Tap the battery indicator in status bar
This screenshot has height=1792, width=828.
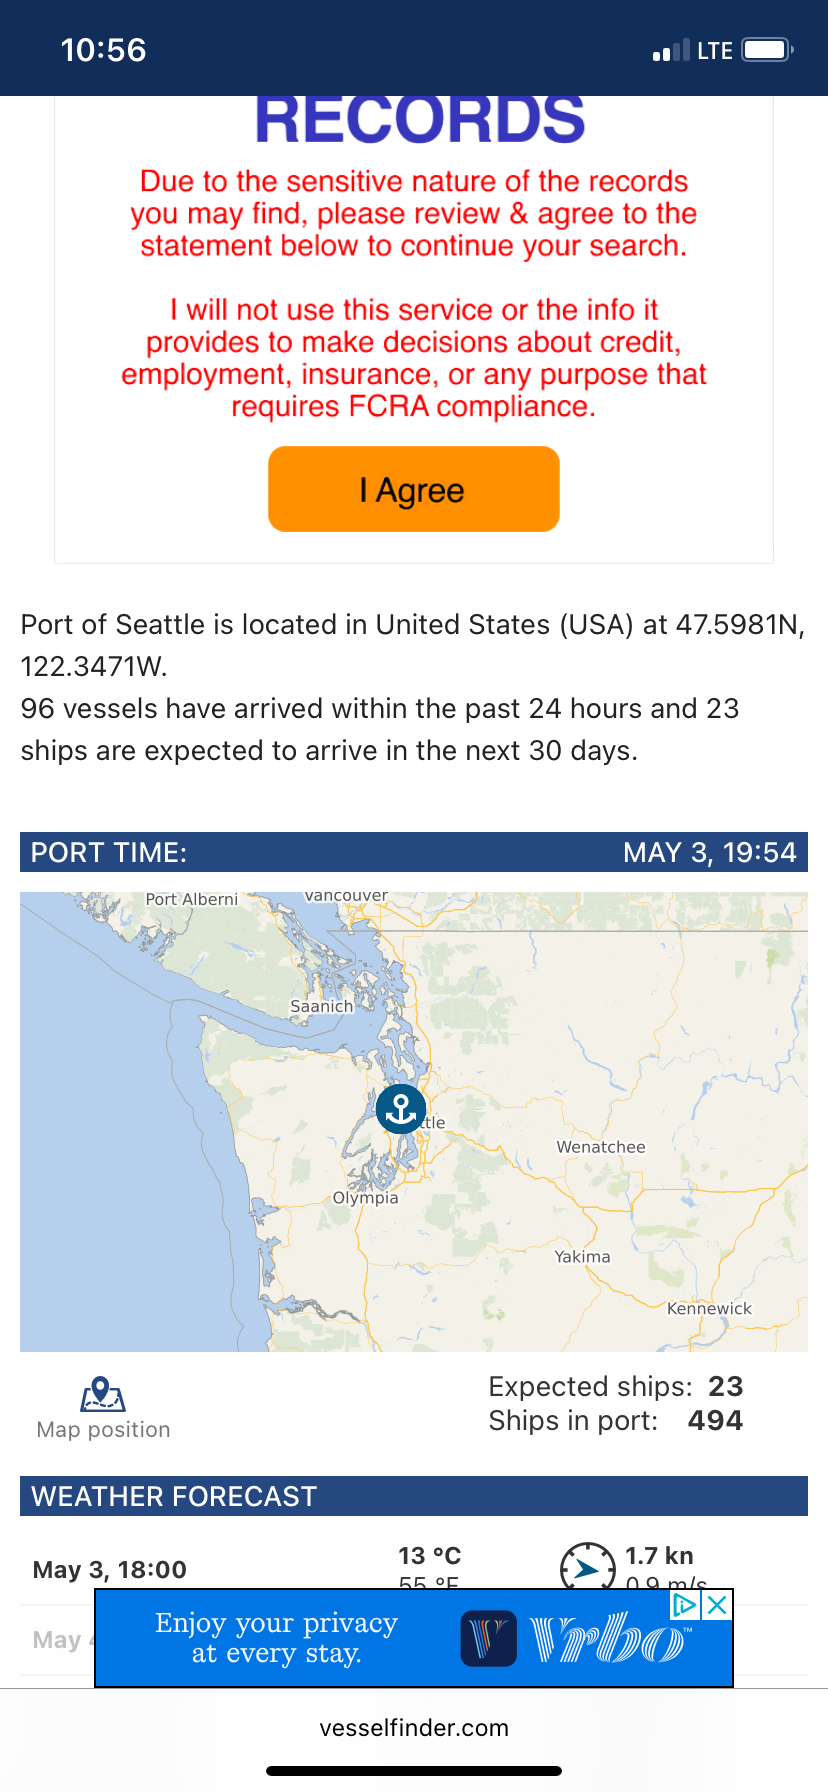point(767,50)
